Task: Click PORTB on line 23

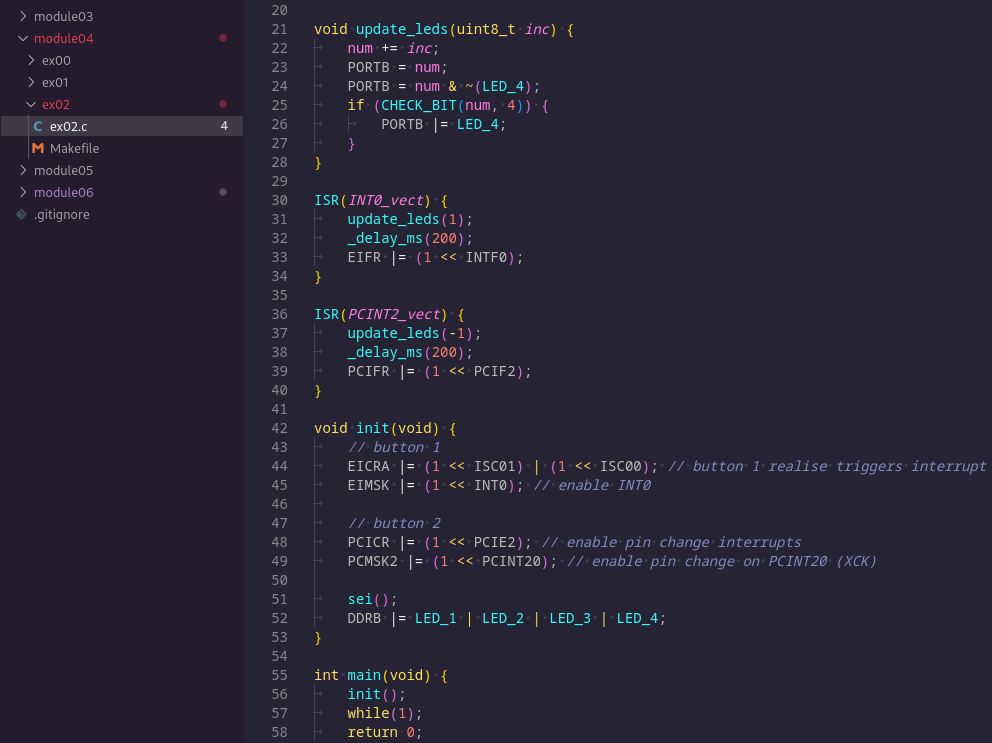Action: click(368, 67)
